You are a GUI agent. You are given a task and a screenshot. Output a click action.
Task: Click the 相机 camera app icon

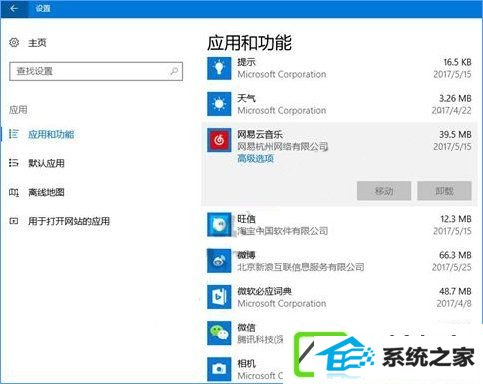coord(219,369)
